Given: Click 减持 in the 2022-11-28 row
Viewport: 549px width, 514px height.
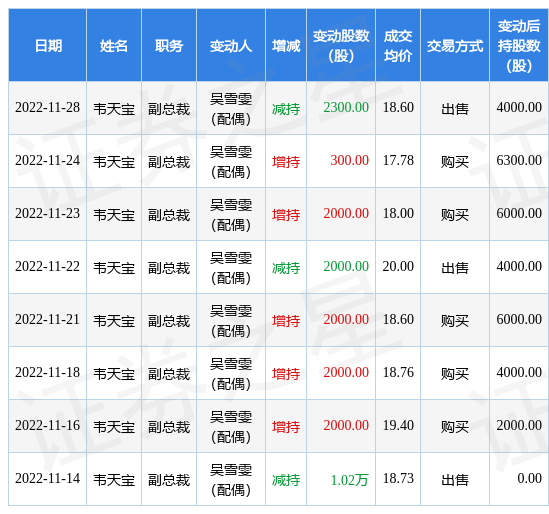Looking at the screenshot, I should point(286,109).
